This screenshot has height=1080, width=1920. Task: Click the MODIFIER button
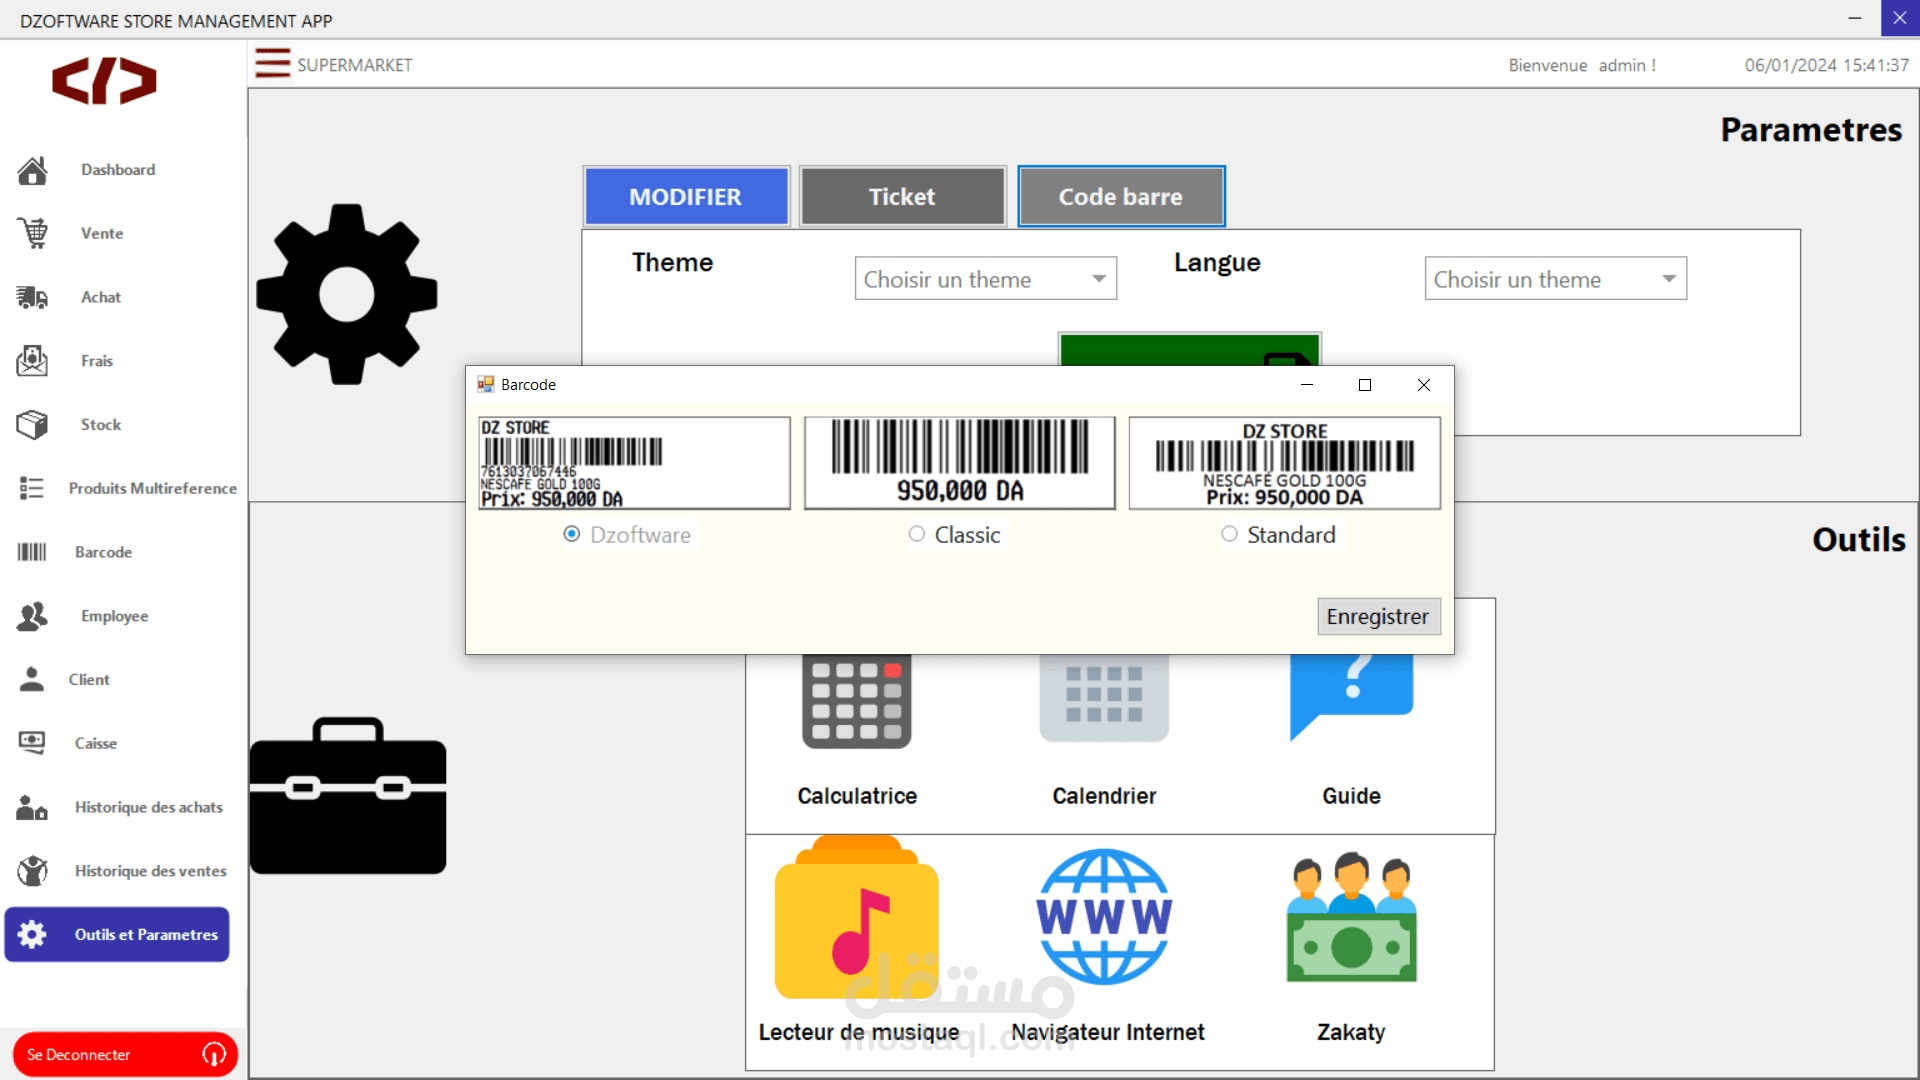(686, 197)
